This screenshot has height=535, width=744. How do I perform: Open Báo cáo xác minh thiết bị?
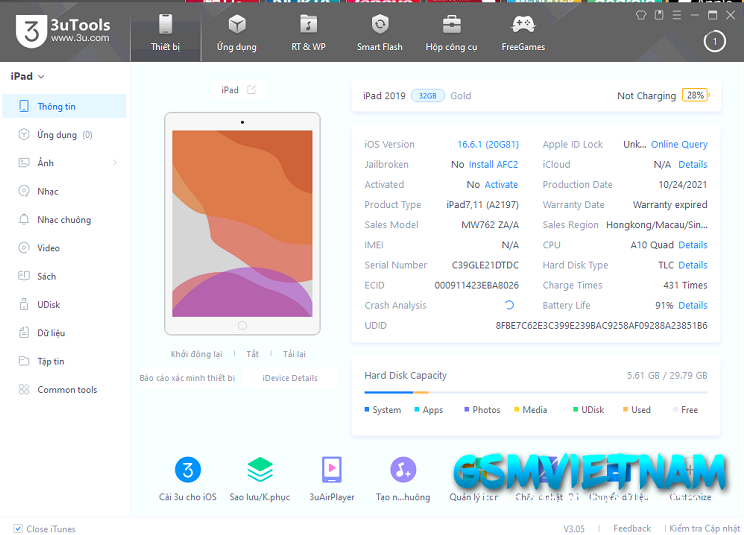click(187, 378)
